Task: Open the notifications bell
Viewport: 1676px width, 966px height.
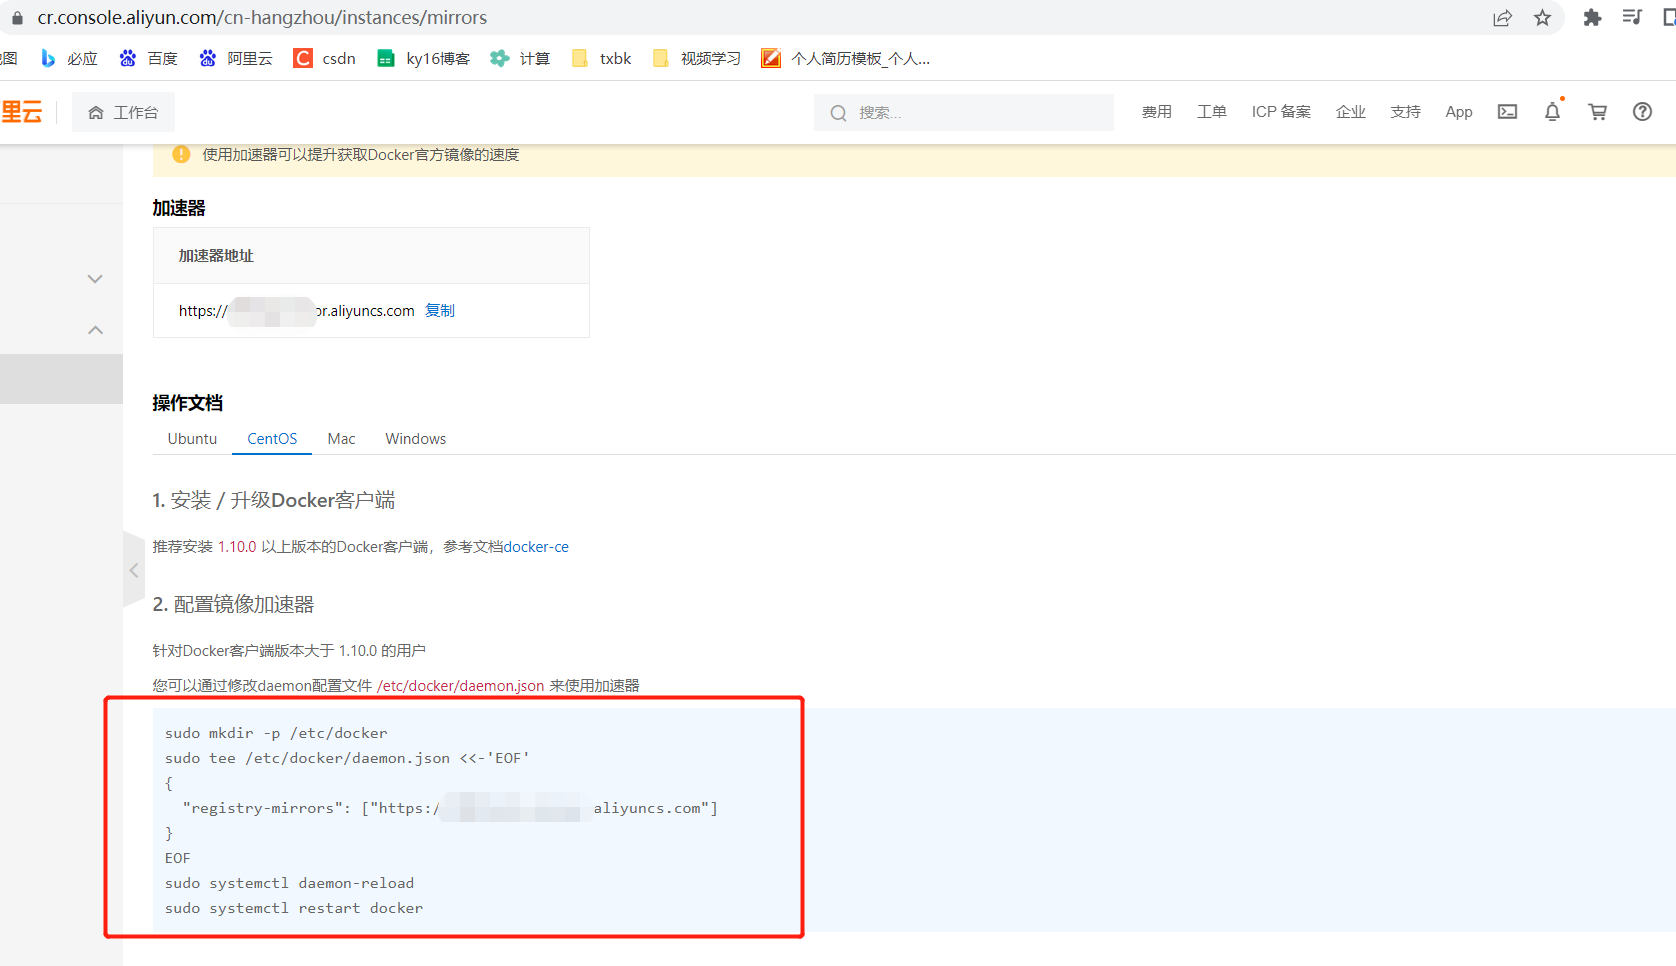Action: pos(1552,112)
